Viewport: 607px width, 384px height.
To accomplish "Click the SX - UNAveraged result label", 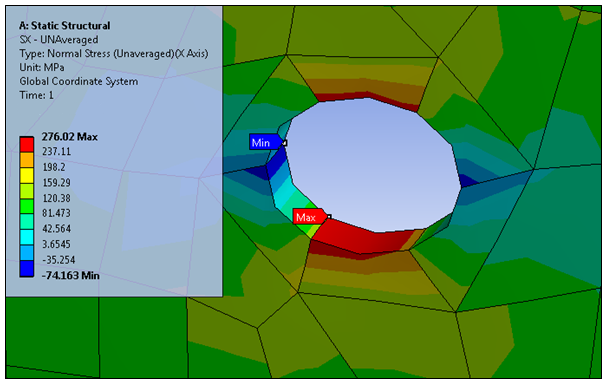I will point(59,39).
